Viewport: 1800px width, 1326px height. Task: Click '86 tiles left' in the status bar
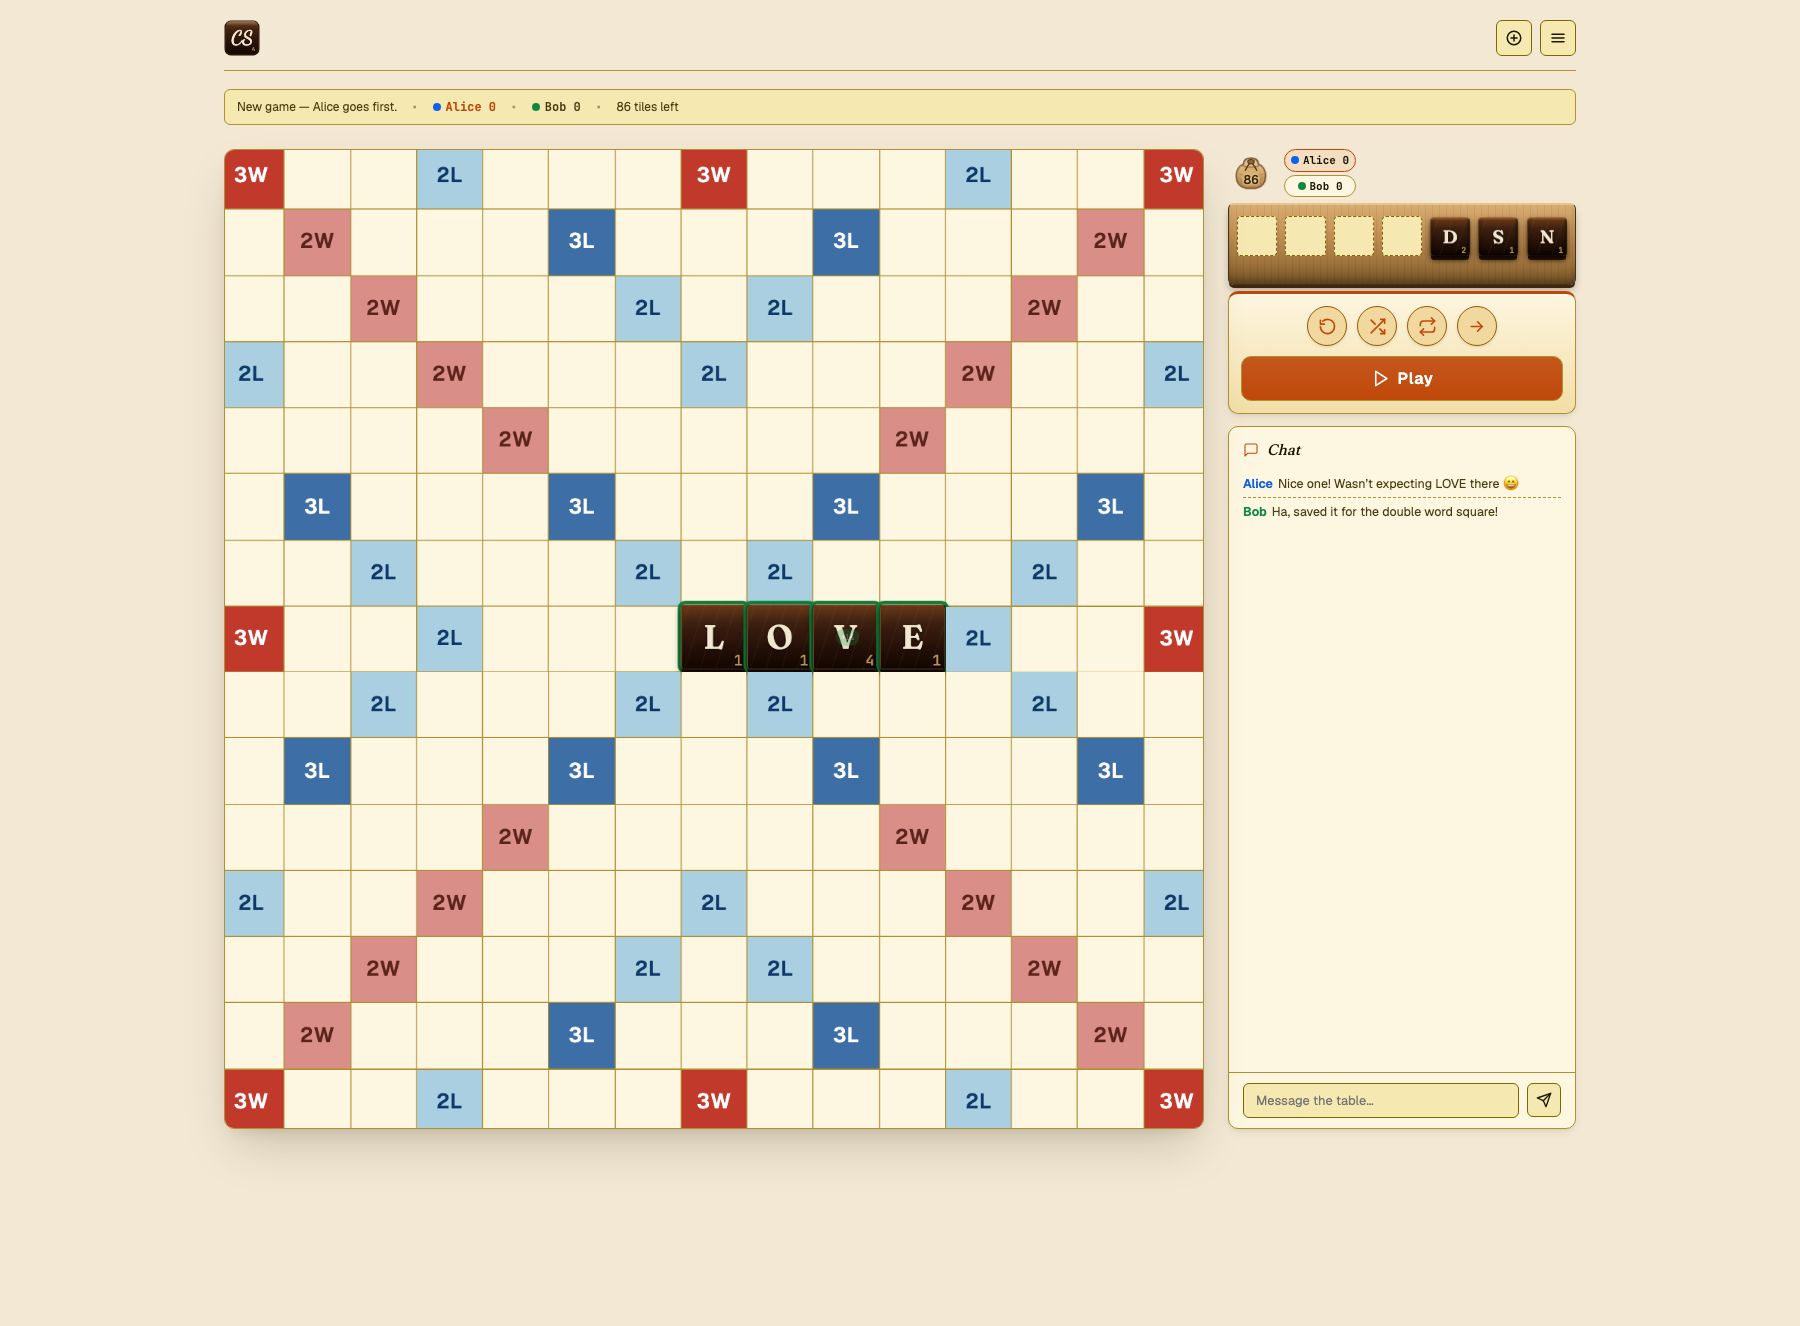(647, 107)
